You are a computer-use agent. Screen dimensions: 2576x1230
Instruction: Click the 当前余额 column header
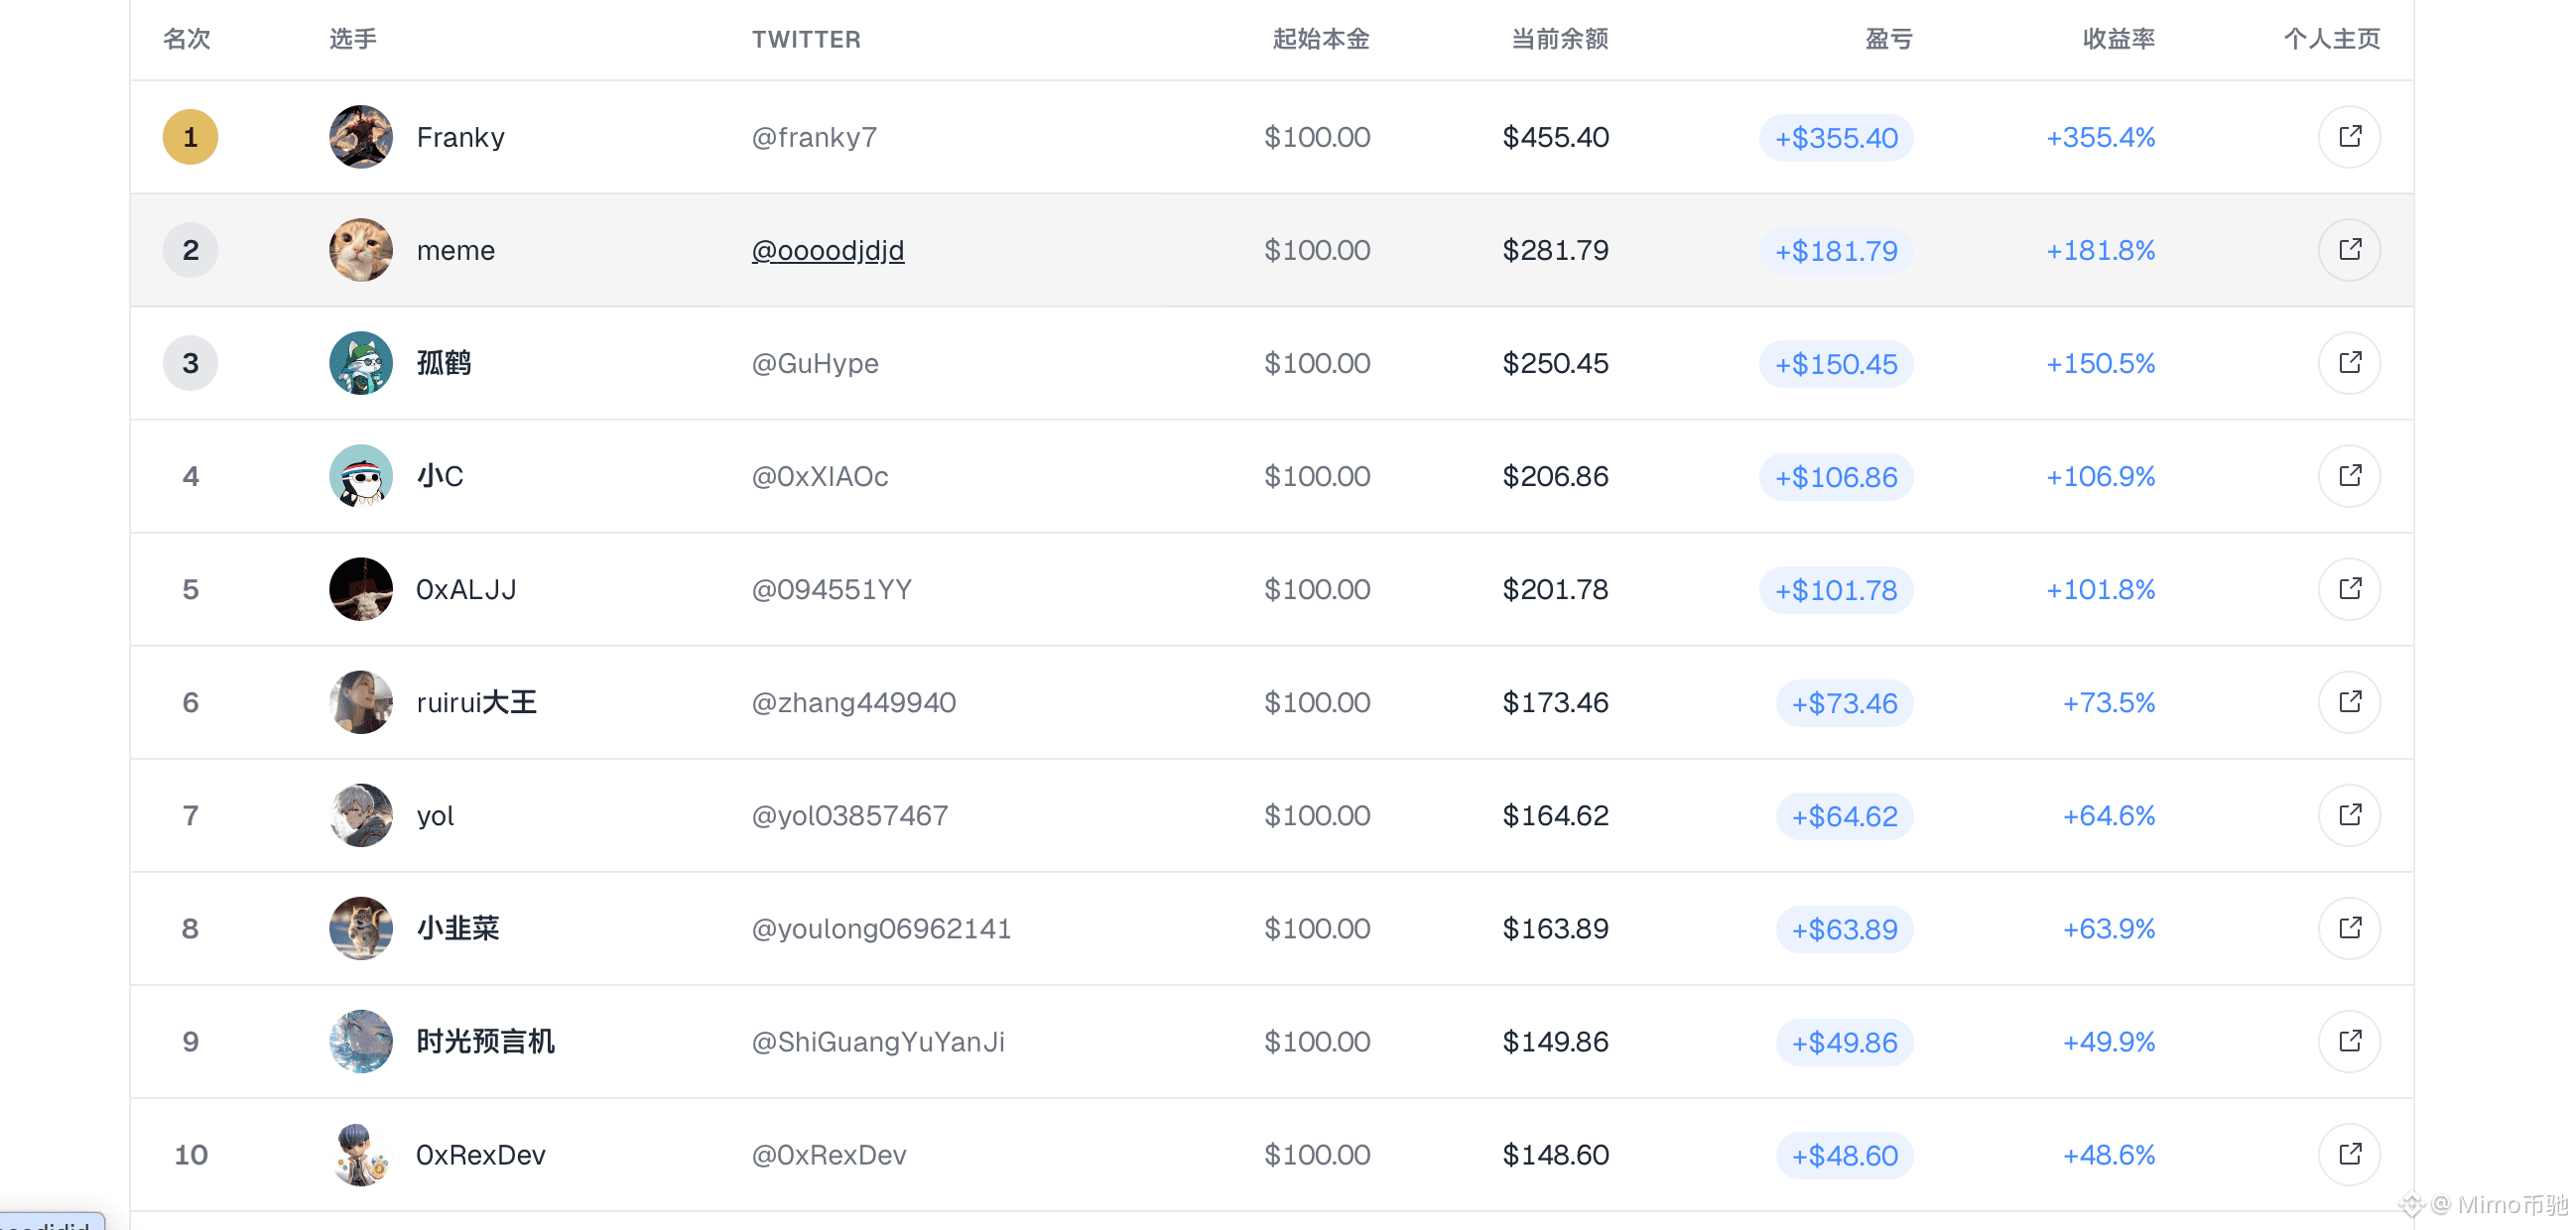(1559, 39)
